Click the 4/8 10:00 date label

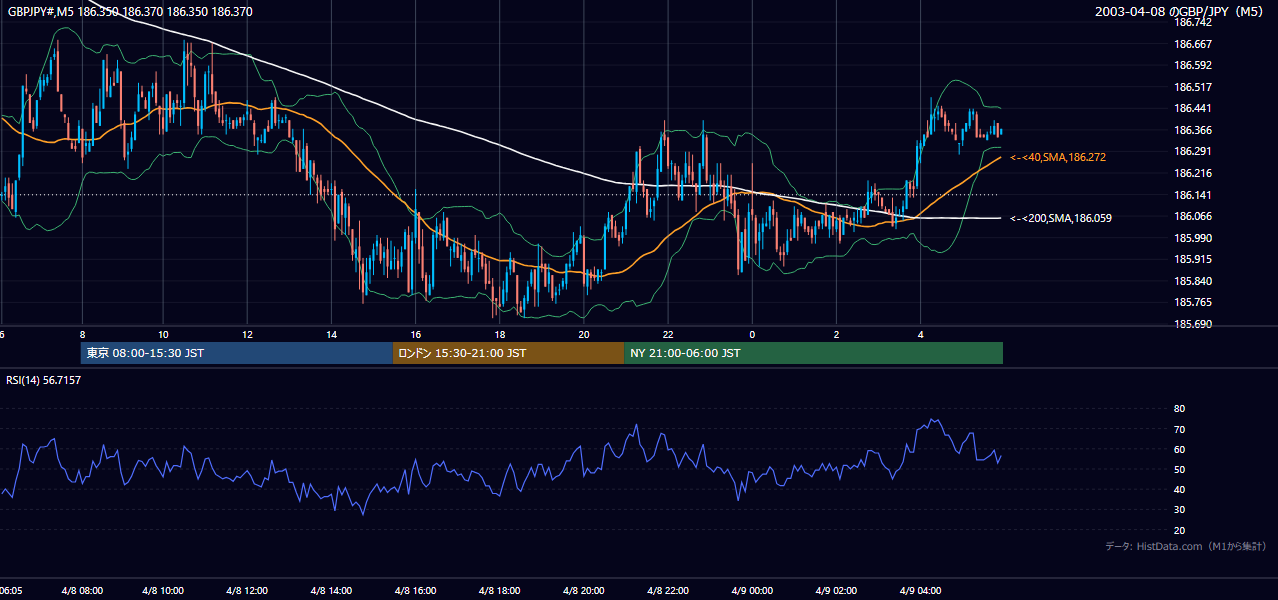[x=165, y=591]
